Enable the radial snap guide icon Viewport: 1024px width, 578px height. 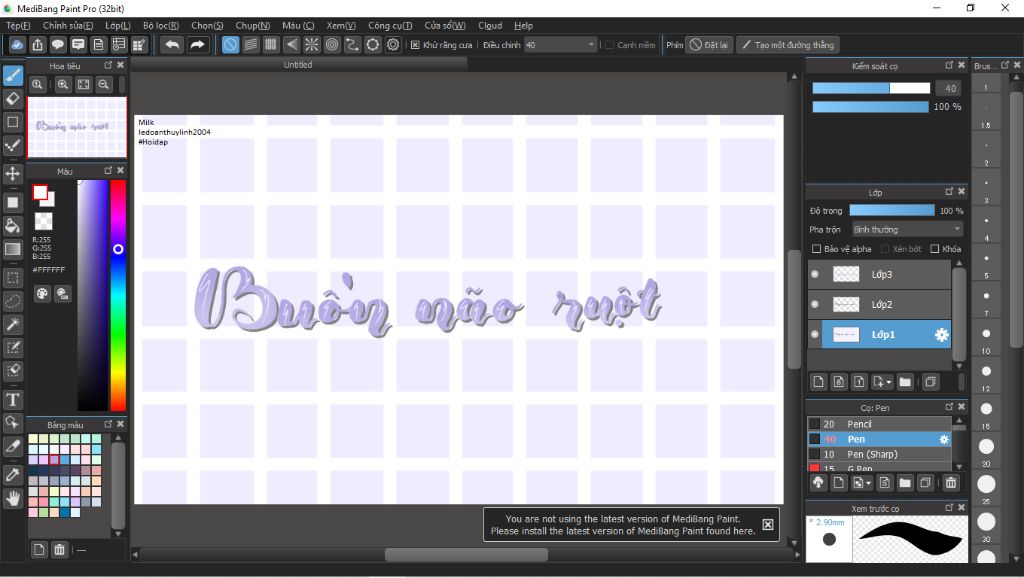pyautogui.click(x=311, y=45)
